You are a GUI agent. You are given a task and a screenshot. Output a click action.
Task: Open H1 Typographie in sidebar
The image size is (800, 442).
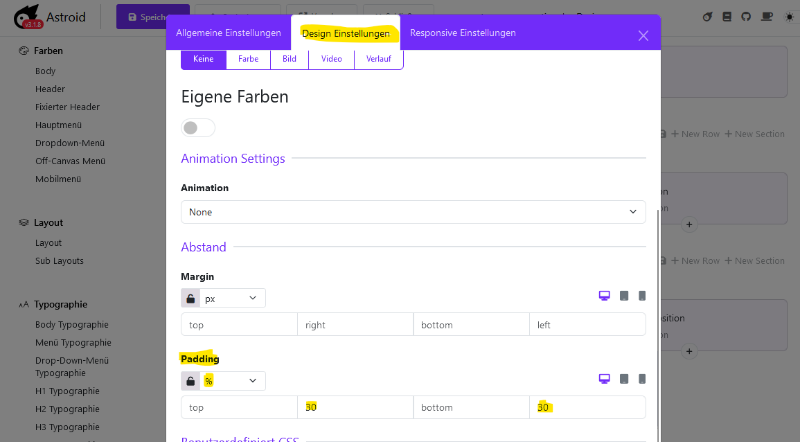67,391
